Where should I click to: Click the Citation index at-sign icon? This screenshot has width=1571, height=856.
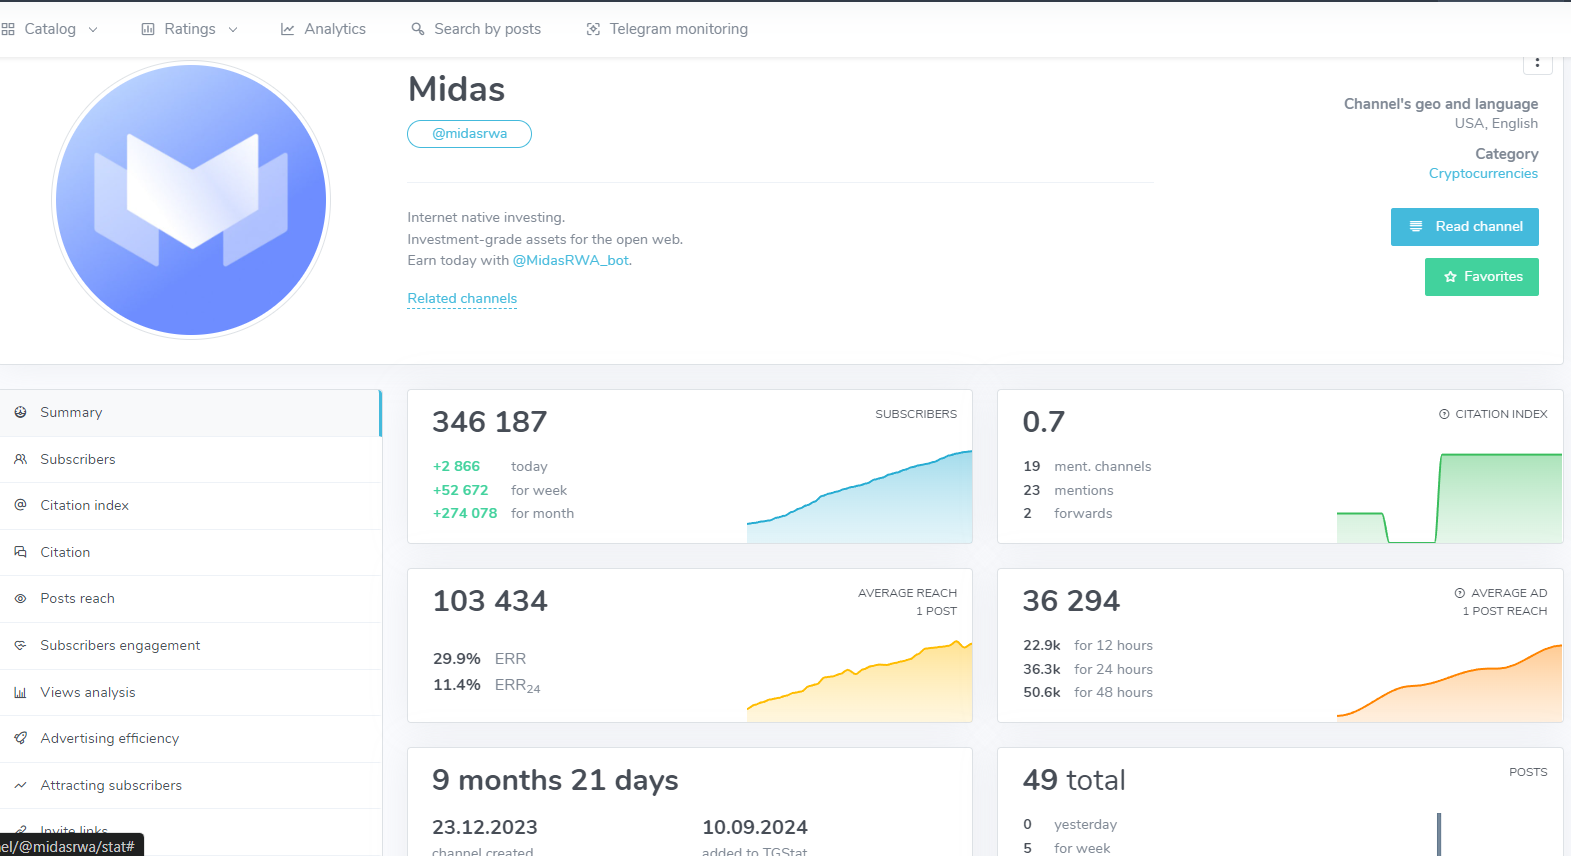pyautogui.click(x=20, y=505)
